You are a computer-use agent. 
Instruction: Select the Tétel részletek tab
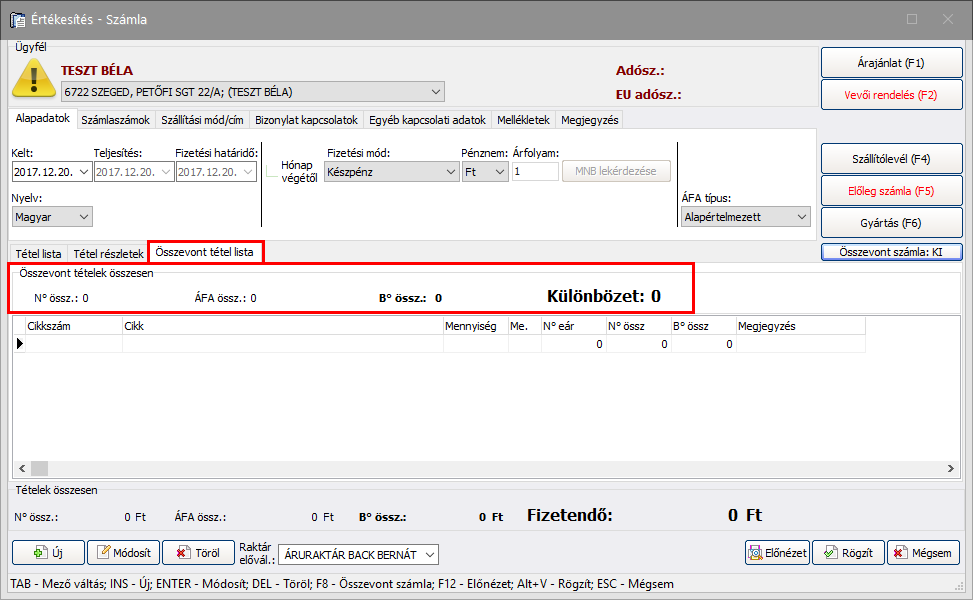(x=108, y=253)
